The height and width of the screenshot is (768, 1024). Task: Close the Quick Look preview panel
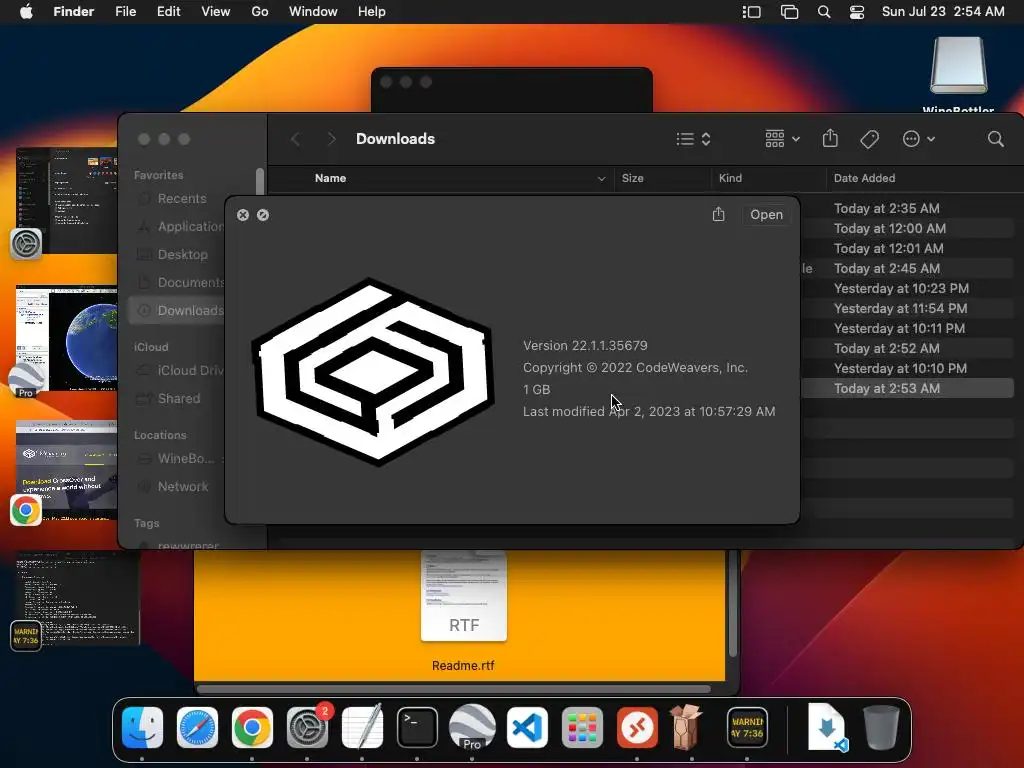point(243,215)
